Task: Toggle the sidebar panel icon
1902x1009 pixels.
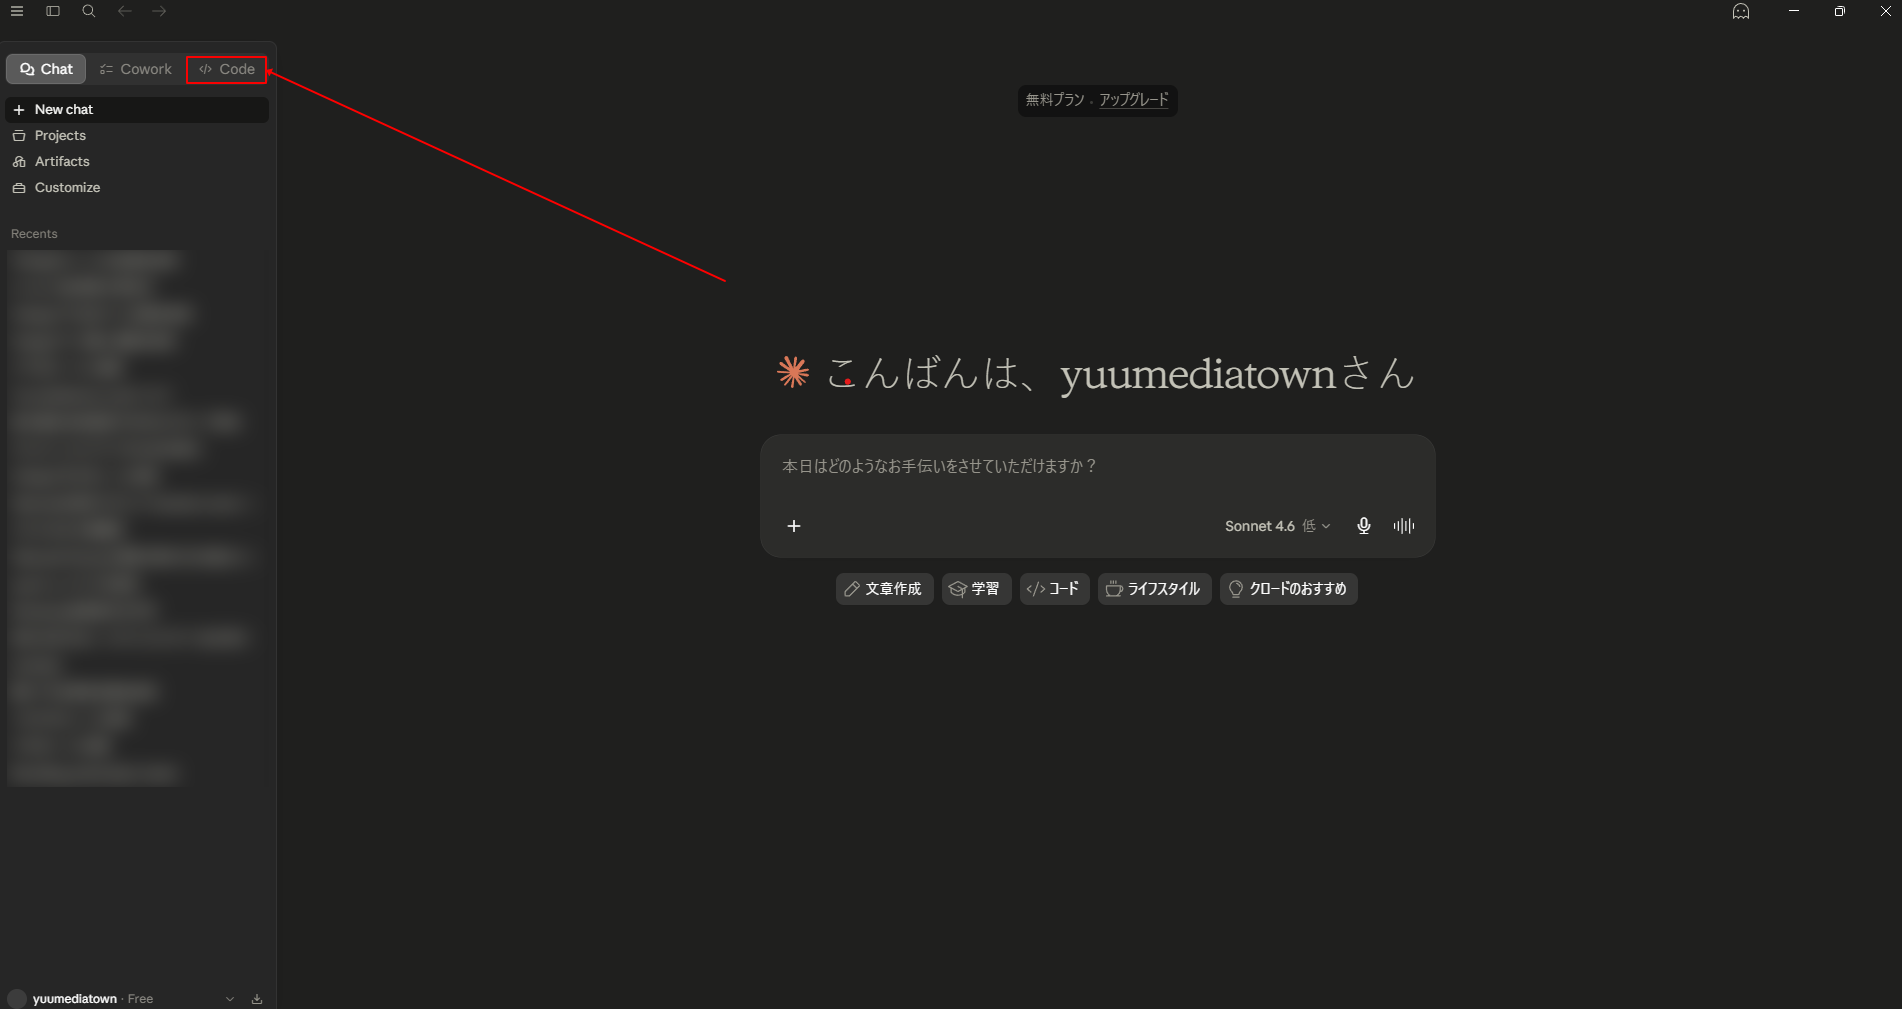Action: pos(53,11)
